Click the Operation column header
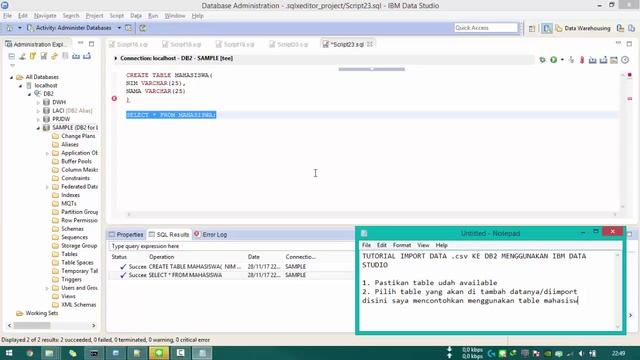Viewport: 640px width, 360px height. click(162, 257)
